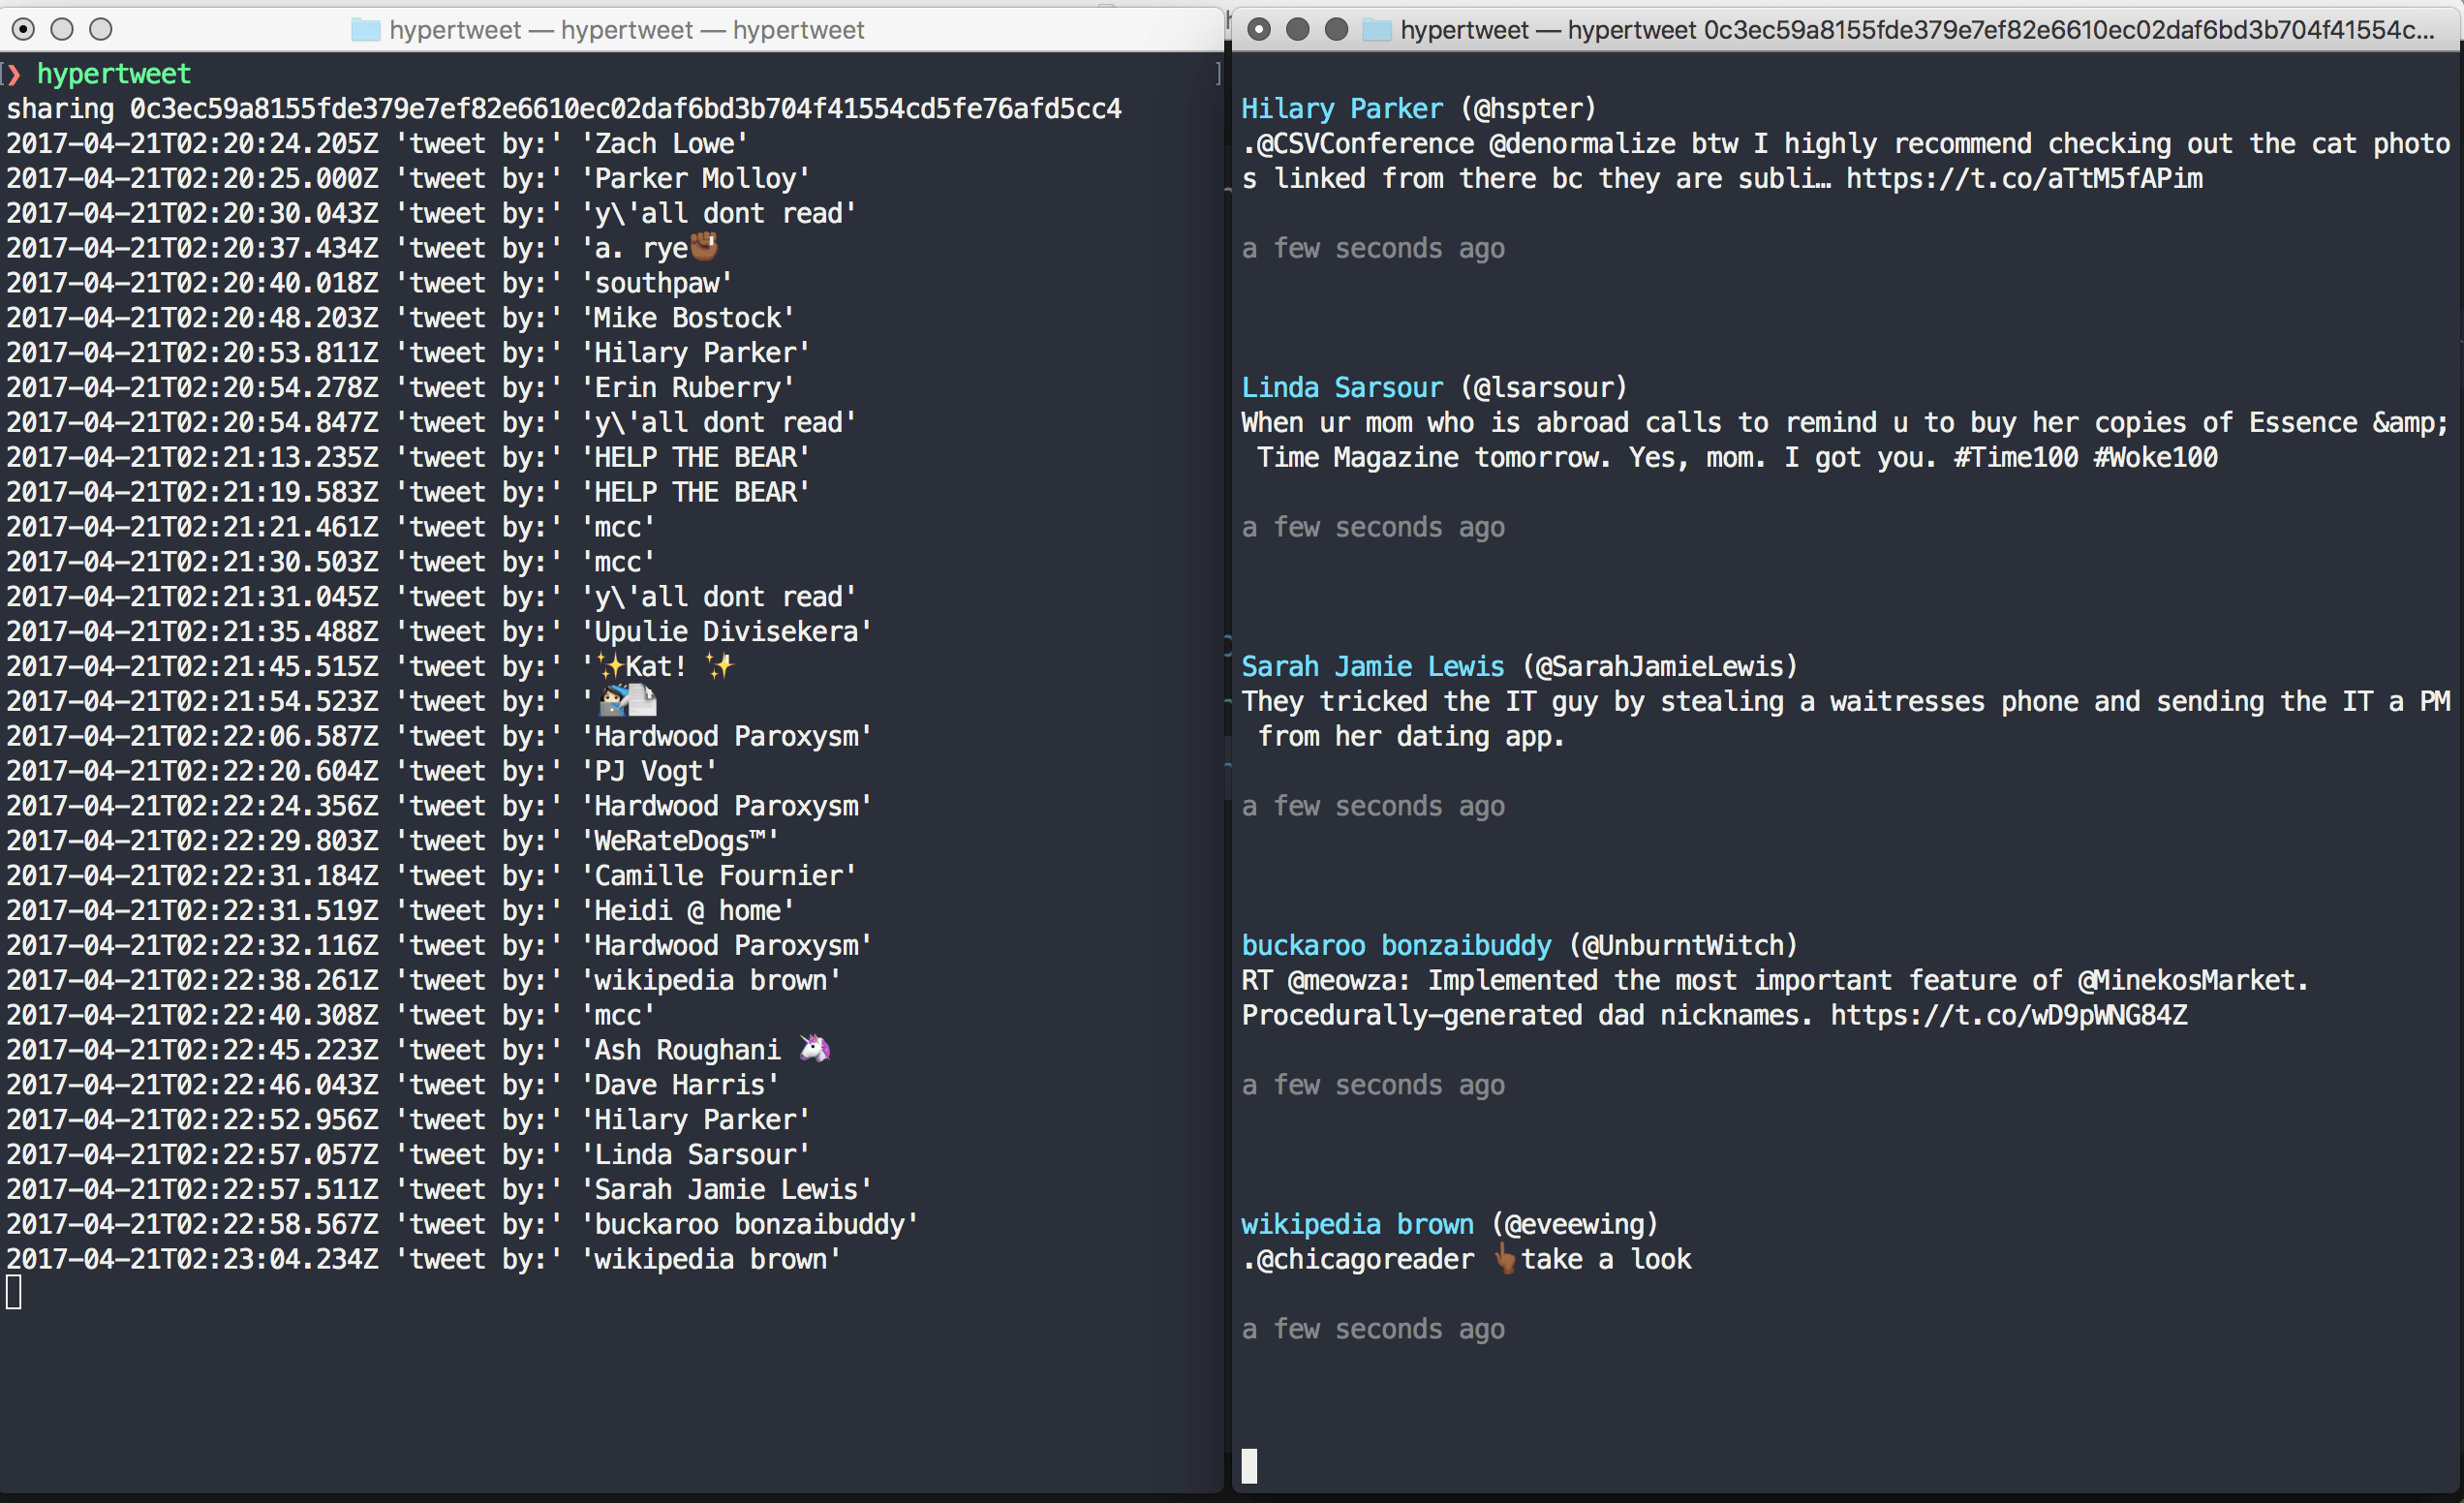This screenshot has width=2464, height=1503.
Task: Click the sparkles emoji after 'Kat!'
Action: [x=719, y=666]
